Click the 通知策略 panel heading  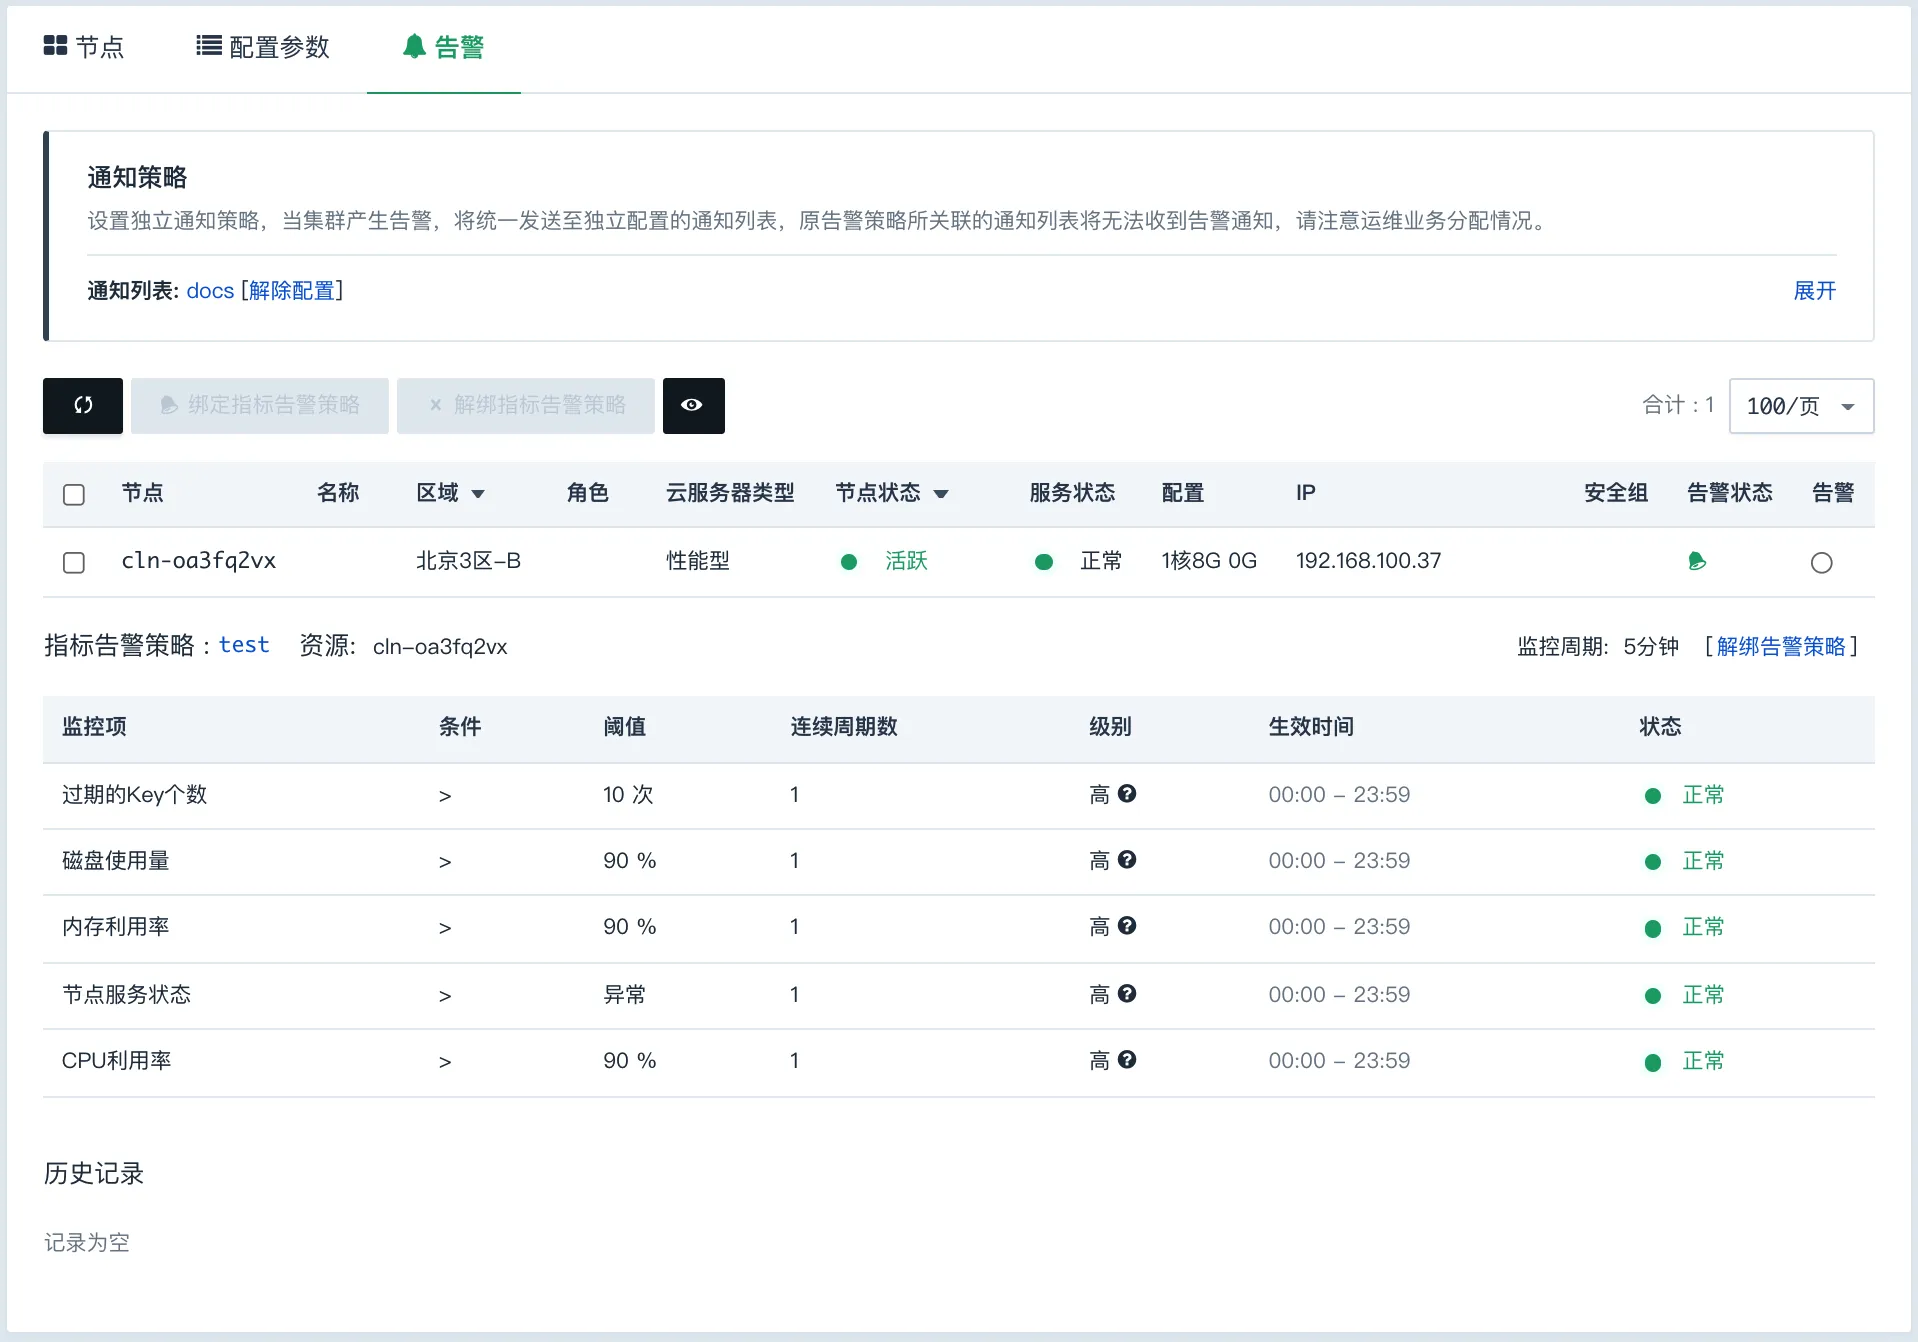[137, 178]
